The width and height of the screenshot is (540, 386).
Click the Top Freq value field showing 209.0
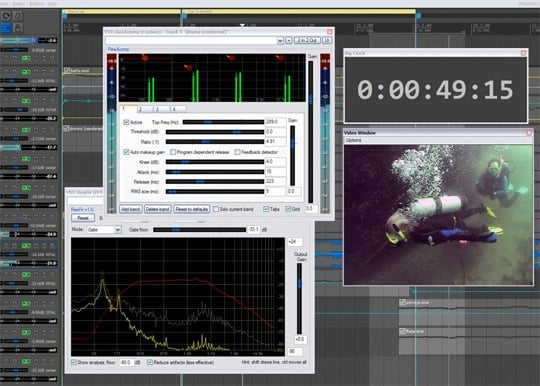pos(275,122)
